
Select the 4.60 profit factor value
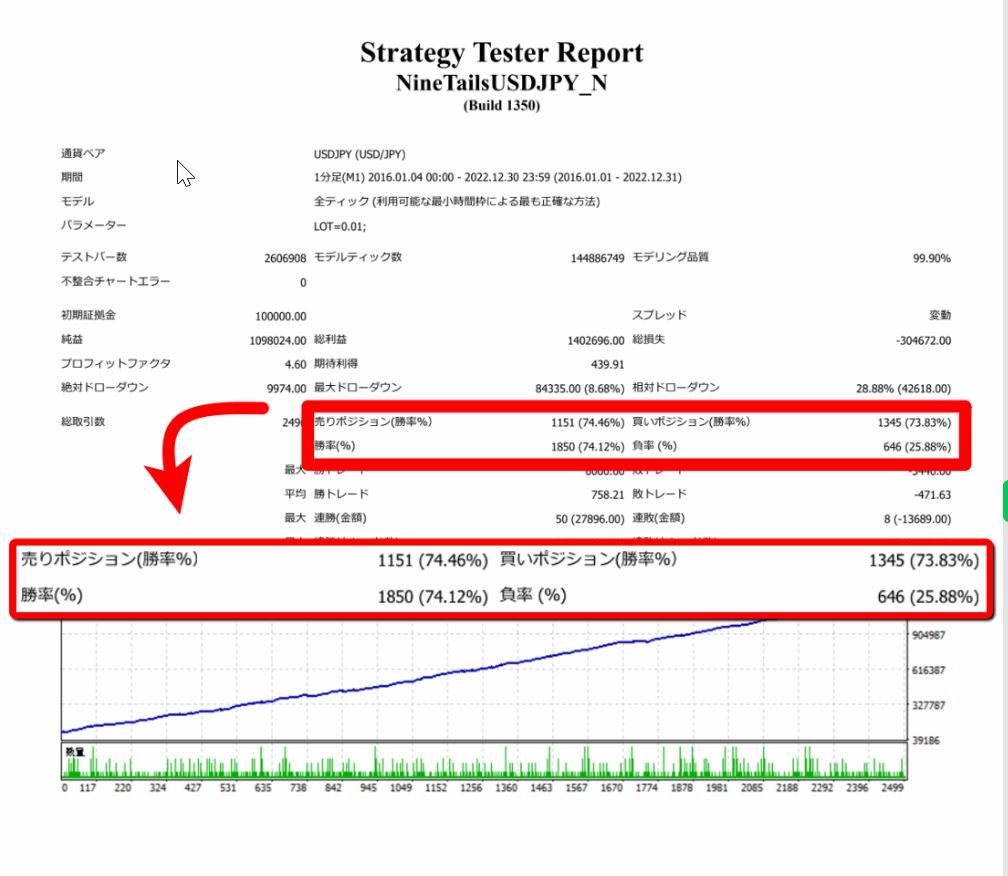[x=295, y=364]
